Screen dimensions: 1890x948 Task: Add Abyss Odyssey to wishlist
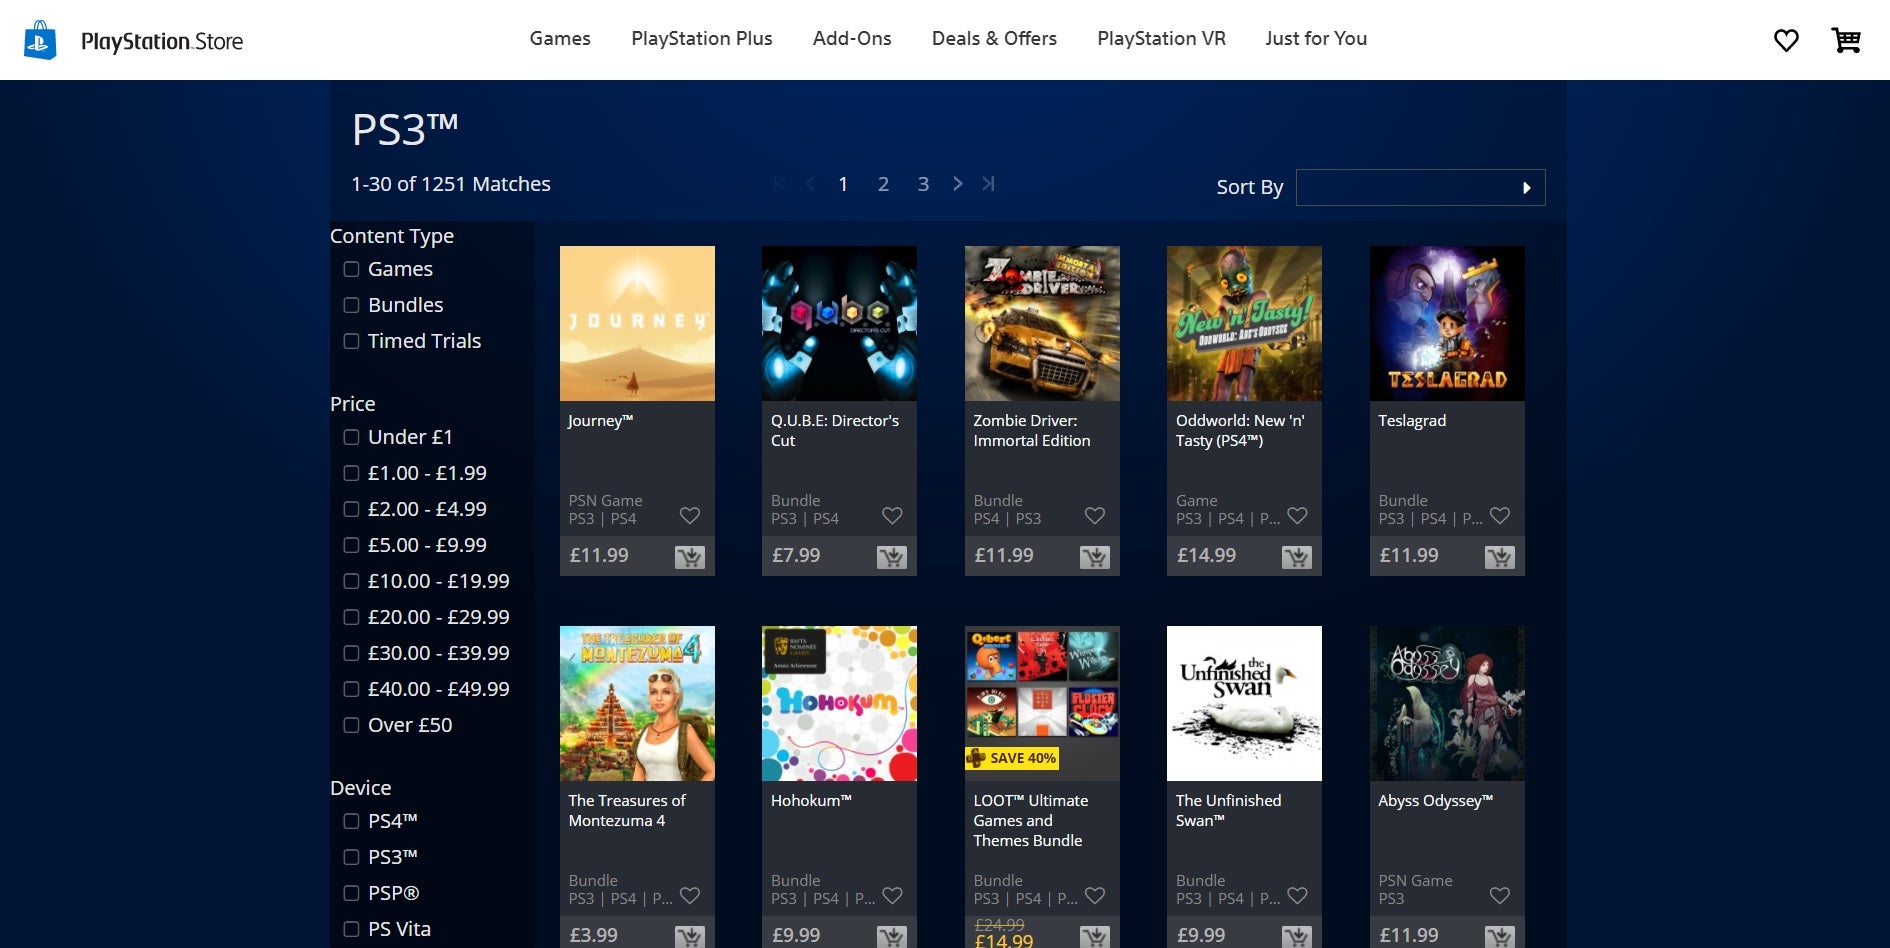tap(1499, 896)
